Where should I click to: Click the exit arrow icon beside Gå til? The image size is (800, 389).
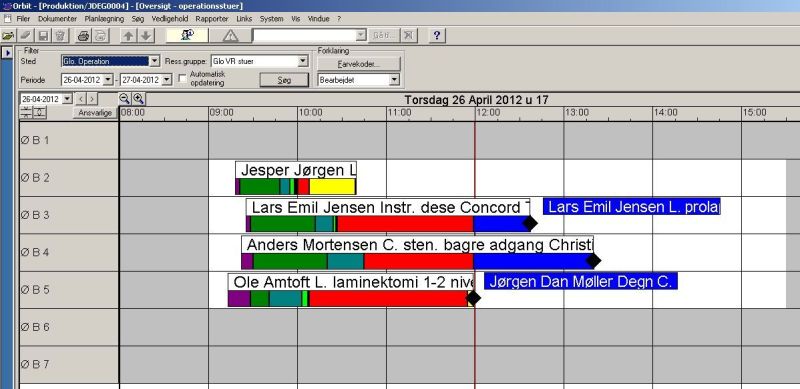tap(408, 35)
